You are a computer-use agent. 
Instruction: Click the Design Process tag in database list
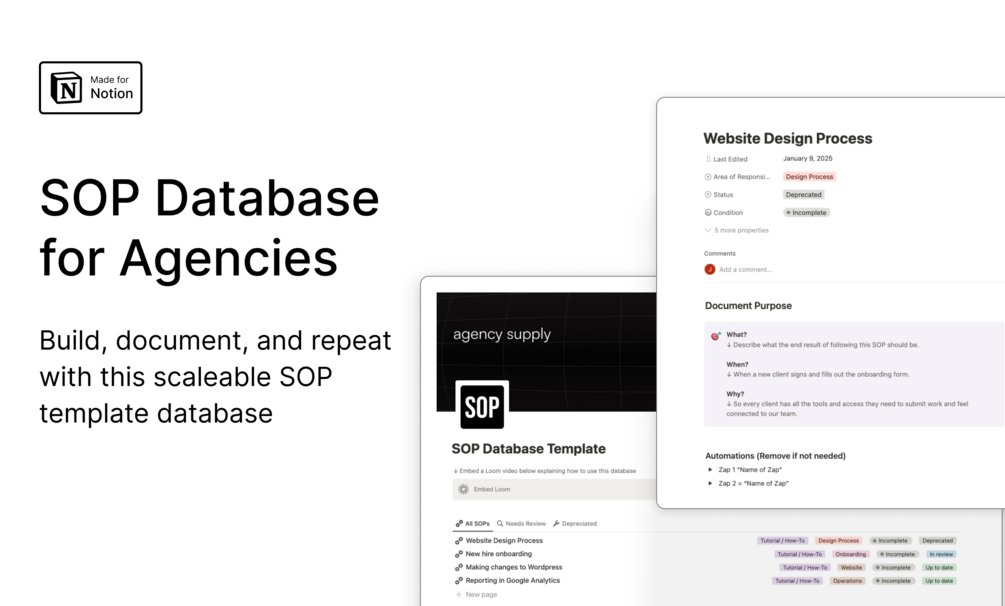(x=838, y=541)
